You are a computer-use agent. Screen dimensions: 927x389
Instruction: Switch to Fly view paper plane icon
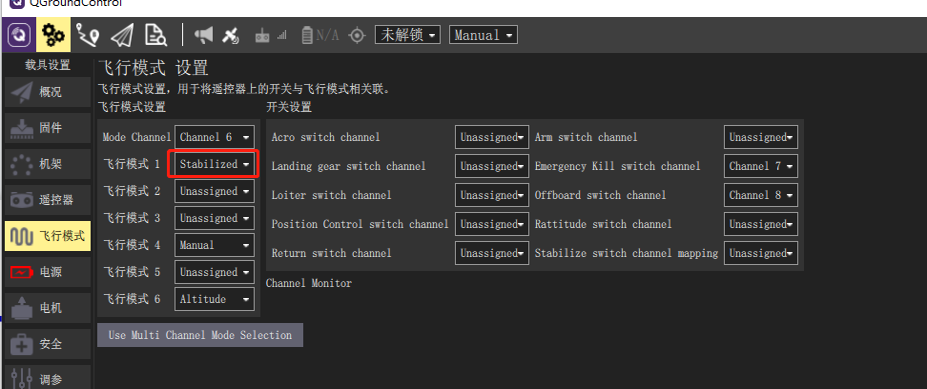point(122,35)
